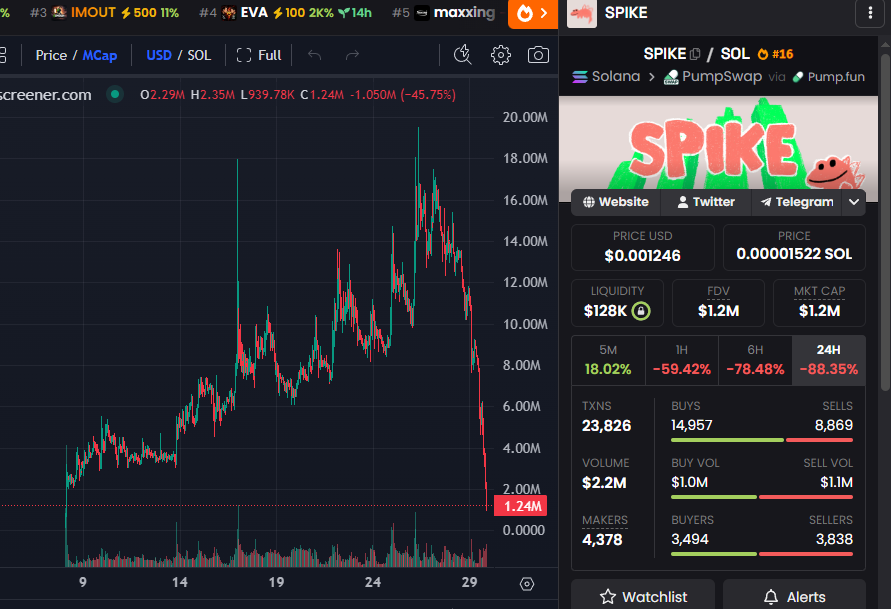This screenshot has height=609, width=891.
Task: Select the 6H timeframe tab
Action: point(755,360)
